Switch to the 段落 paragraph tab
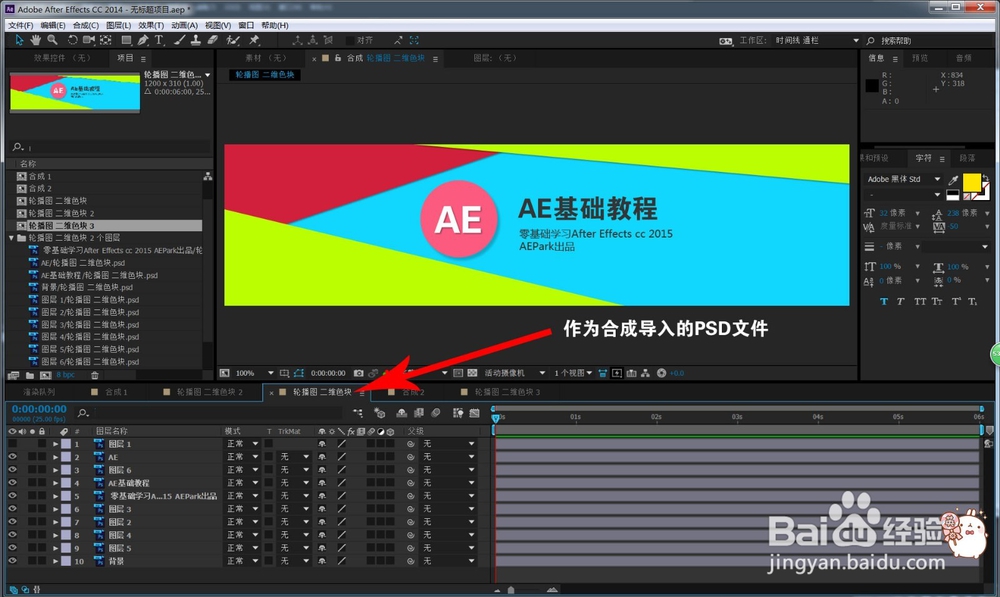Screen dimensions: 1000x597 click(x=967, y=158)
